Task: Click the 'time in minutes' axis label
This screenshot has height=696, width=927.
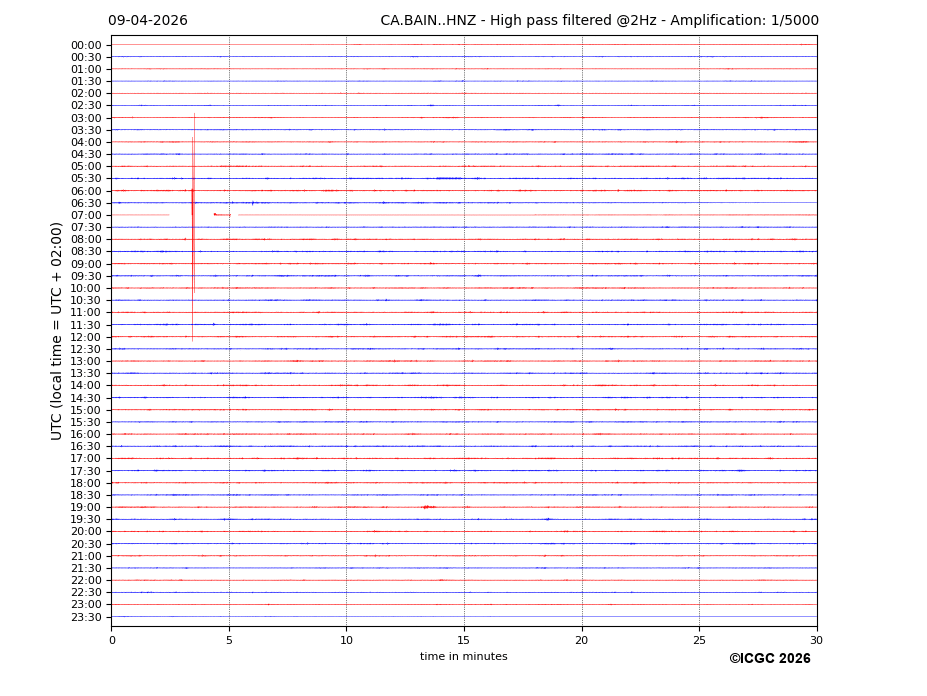Action: coord(463,657)
